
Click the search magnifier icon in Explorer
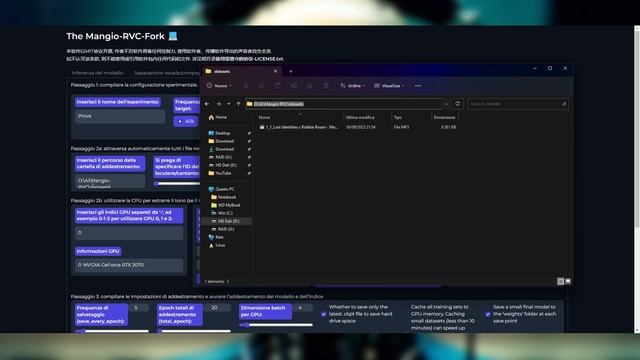[564, 104]
